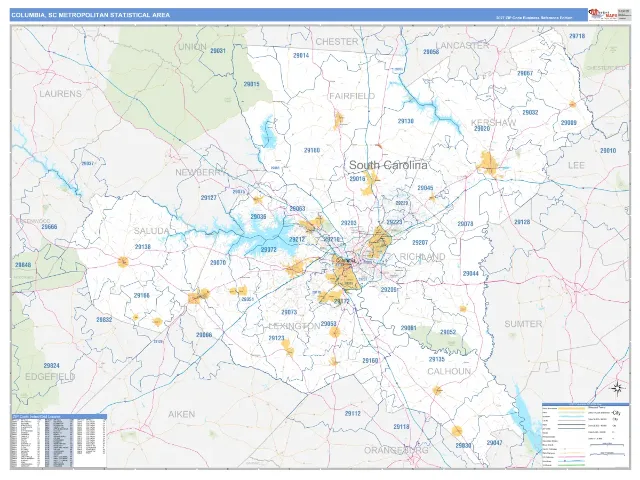Viewport: 640px width, 480px height.
Task: Click the SUMTER county label
Action: (523, 324)
